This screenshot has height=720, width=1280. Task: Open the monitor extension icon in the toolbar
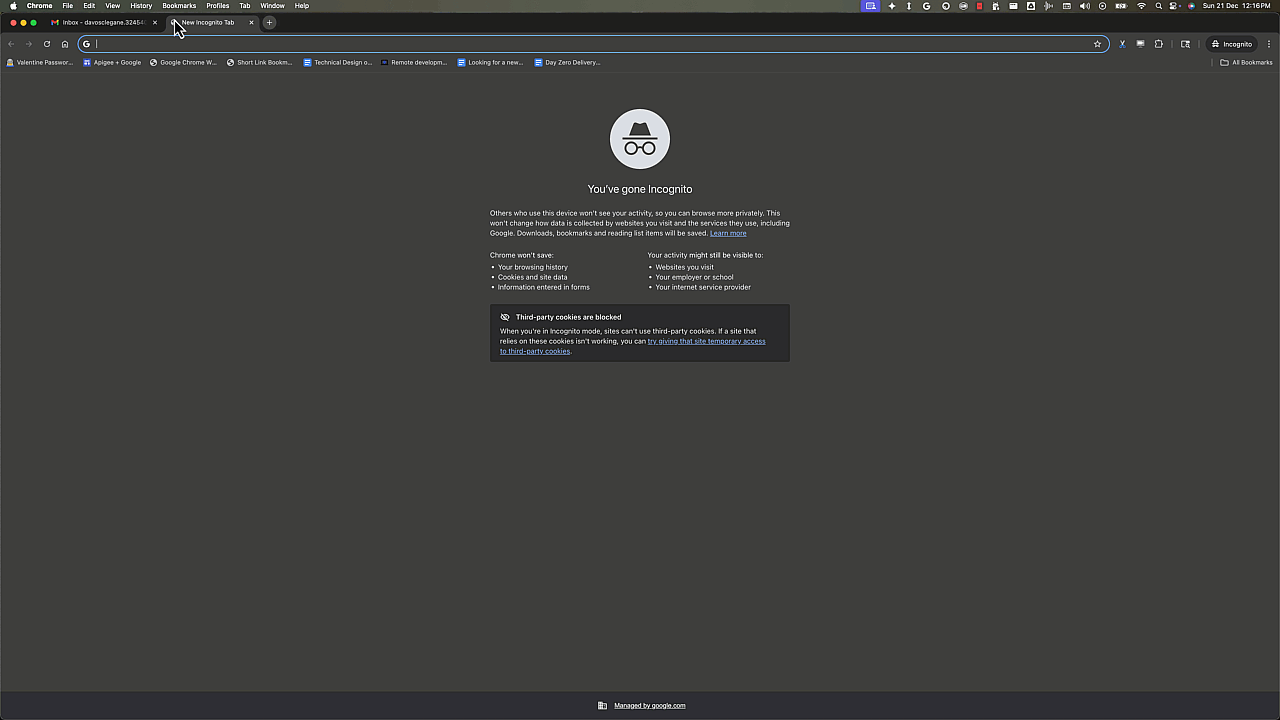pyautogui.click(x=1140, y=44)
